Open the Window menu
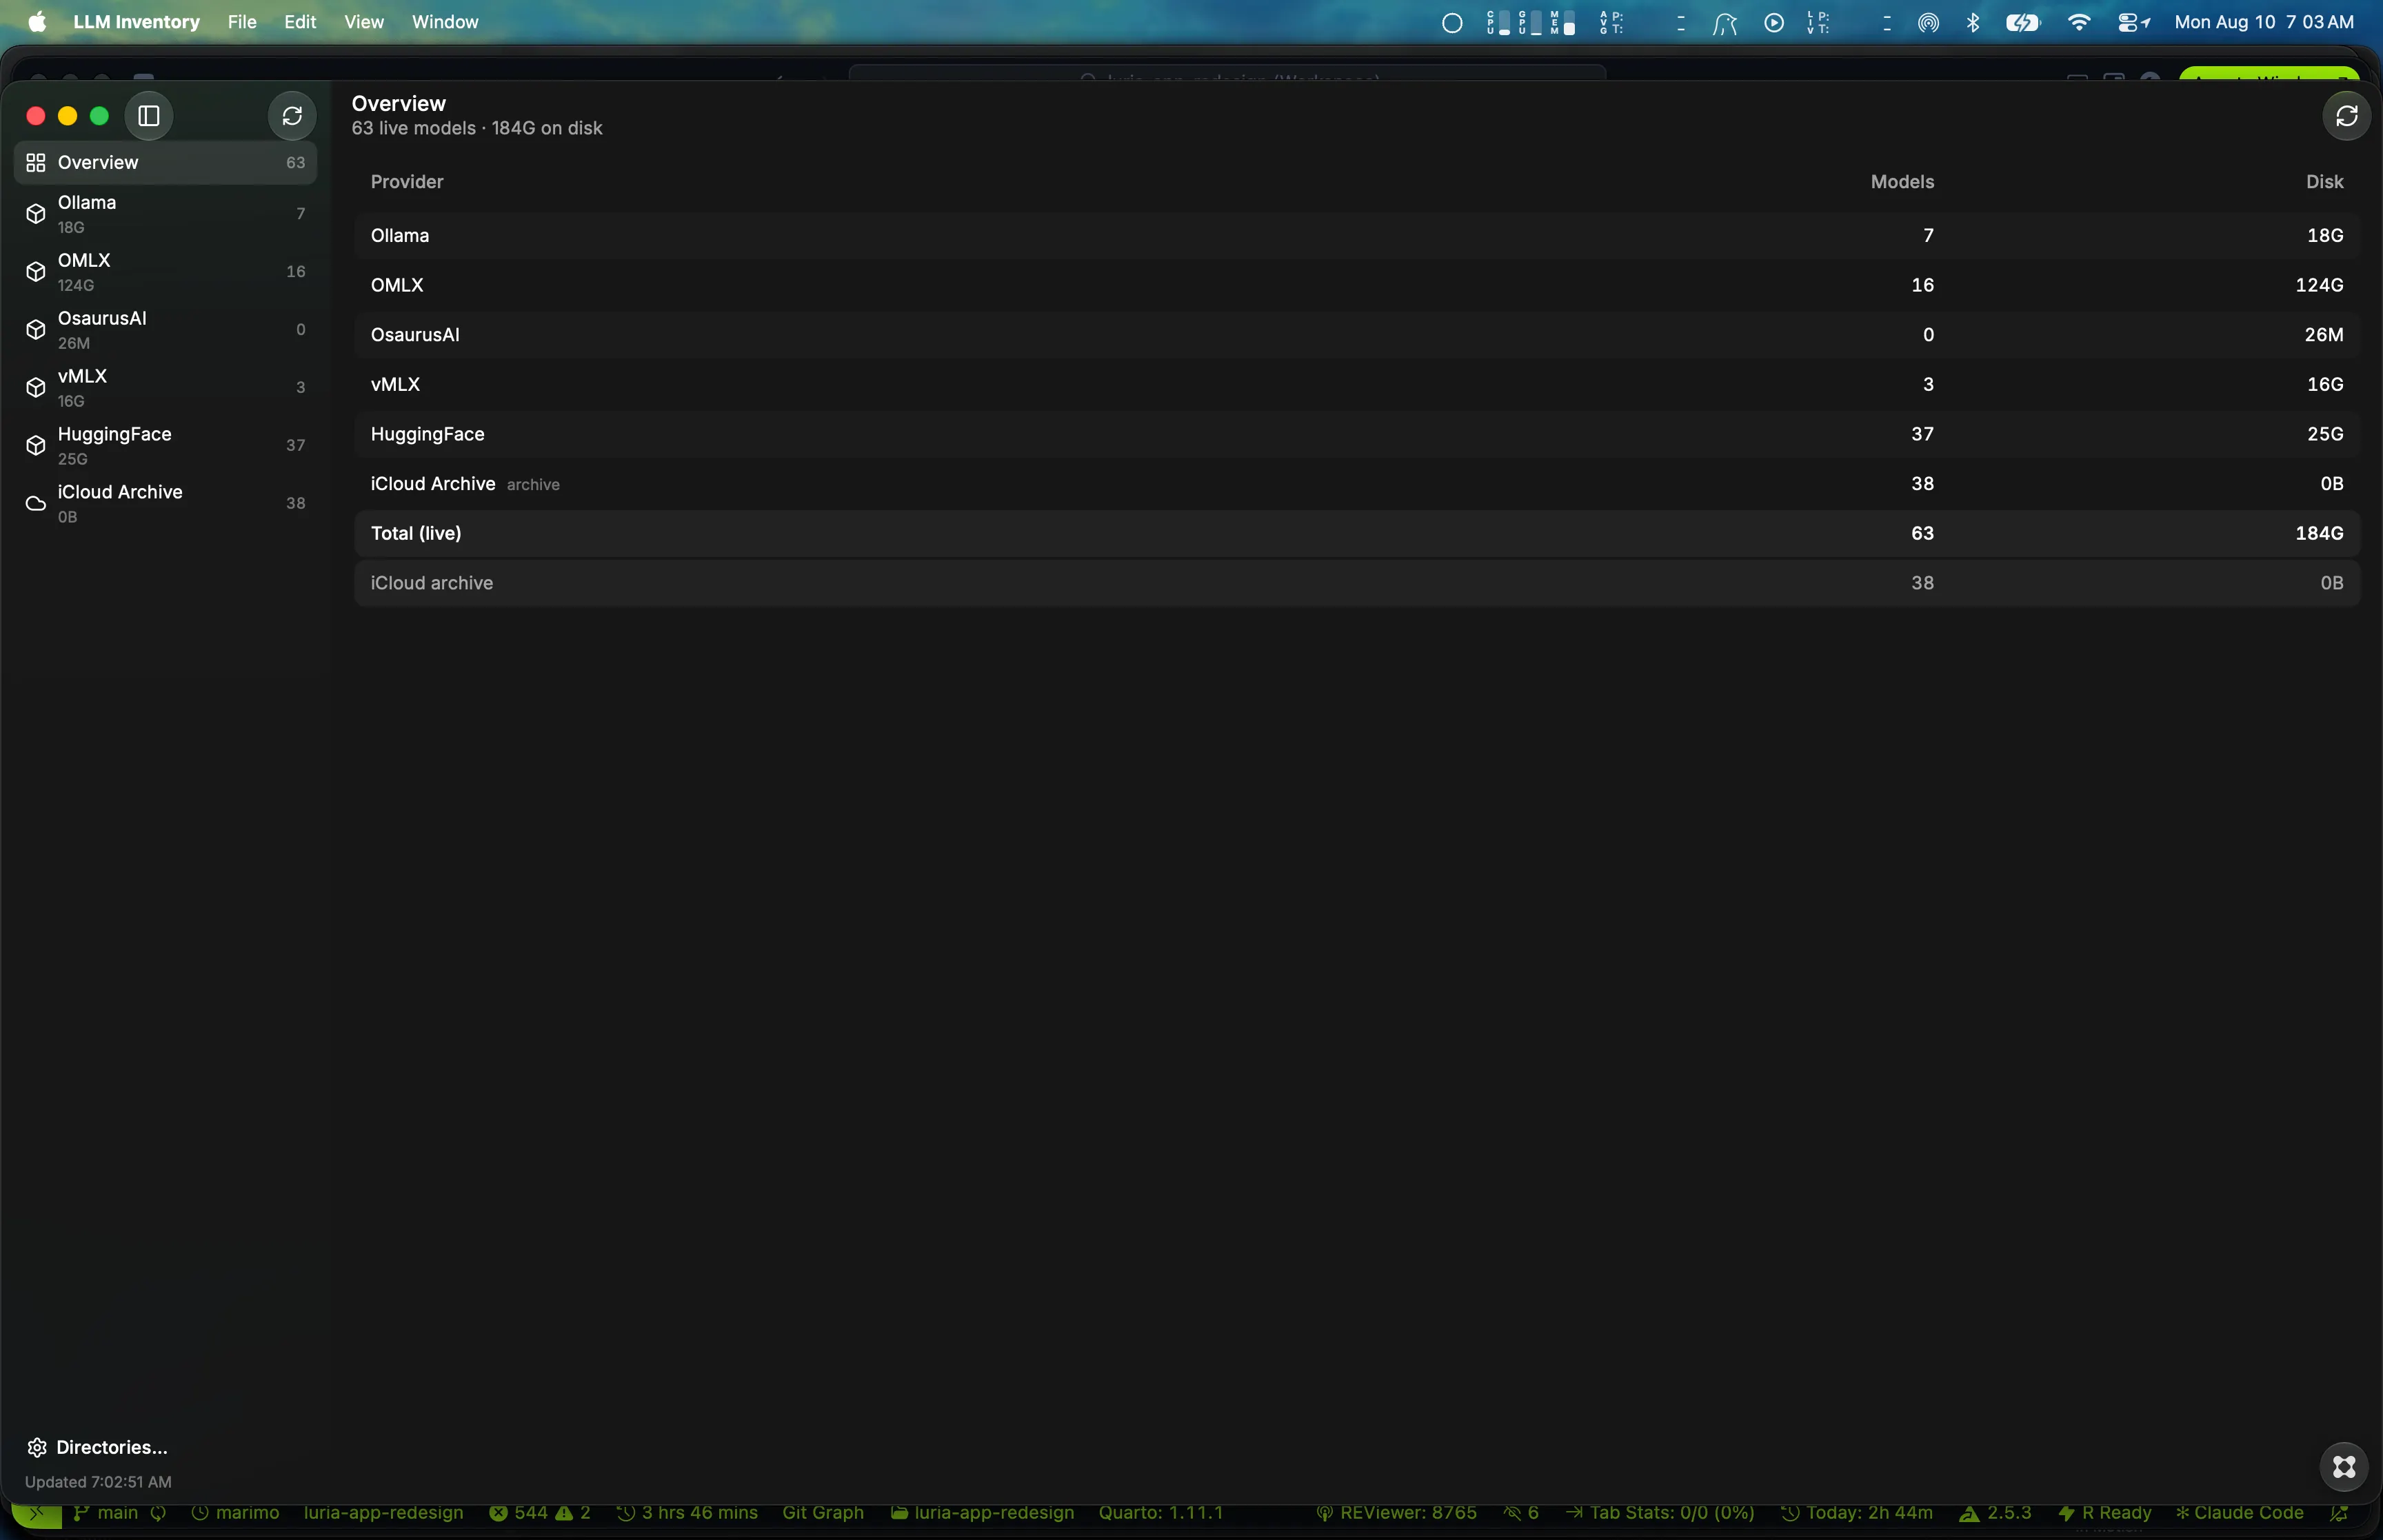Screen dimensions: 2383x1540 [x=445, y=22]
